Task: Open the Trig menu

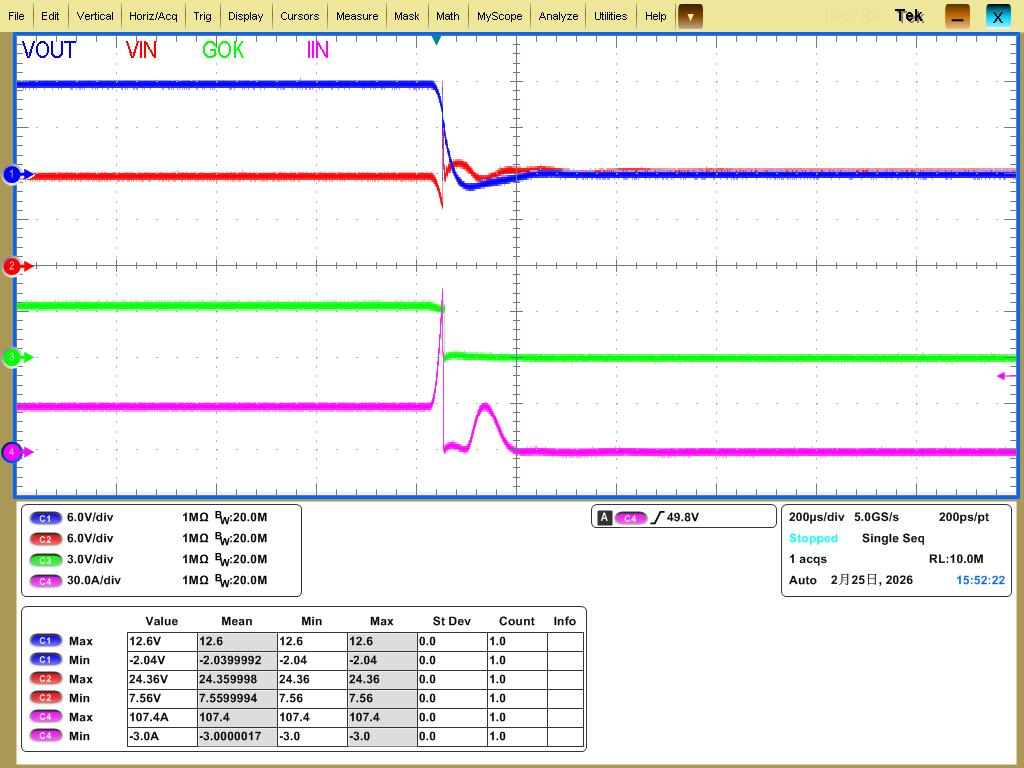Action: [x=202, y=16]
